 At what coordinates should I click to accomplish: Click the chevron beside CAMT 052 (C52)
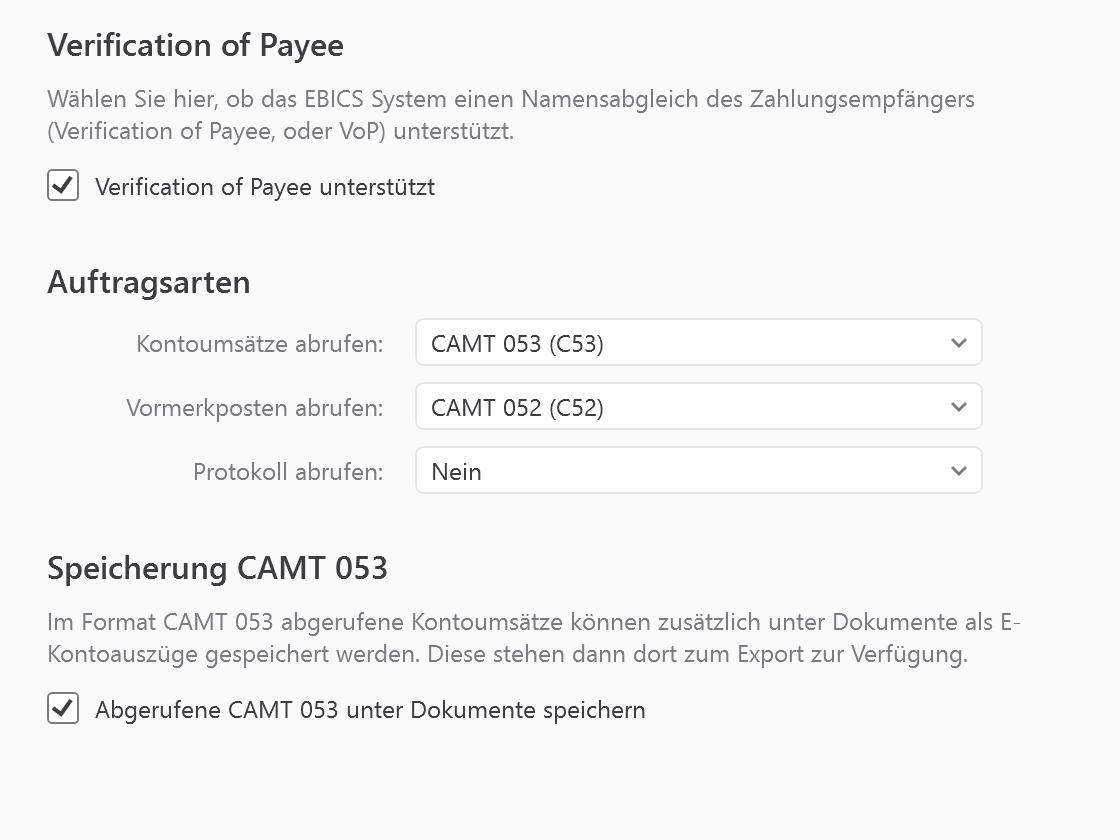958,406
